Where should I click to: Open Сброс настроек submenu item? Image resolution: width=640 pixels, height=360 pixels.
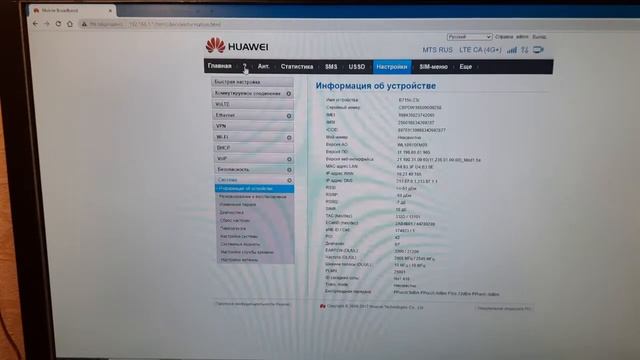(235, 220)
